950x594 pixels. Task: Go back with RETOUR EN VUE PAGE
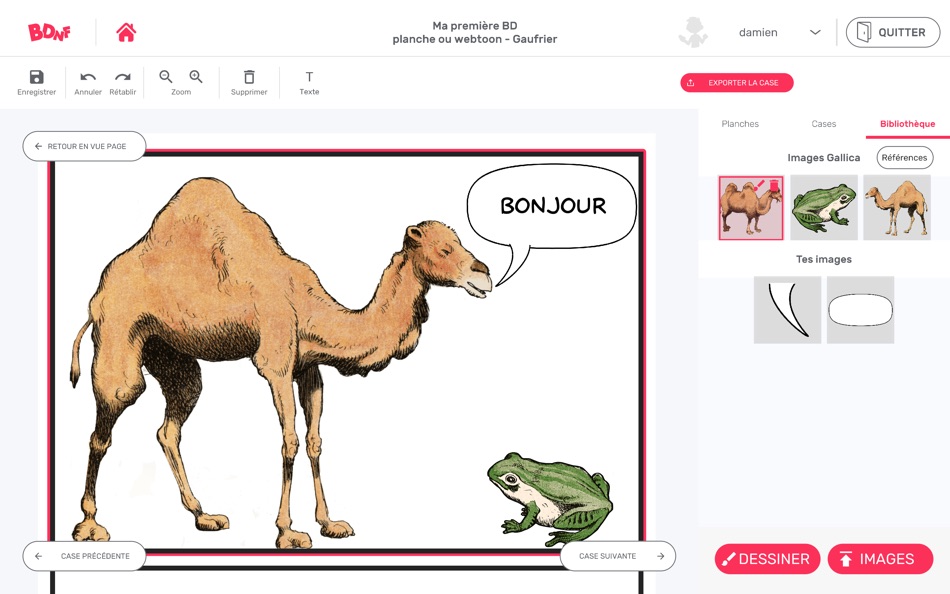pos(84,146)
